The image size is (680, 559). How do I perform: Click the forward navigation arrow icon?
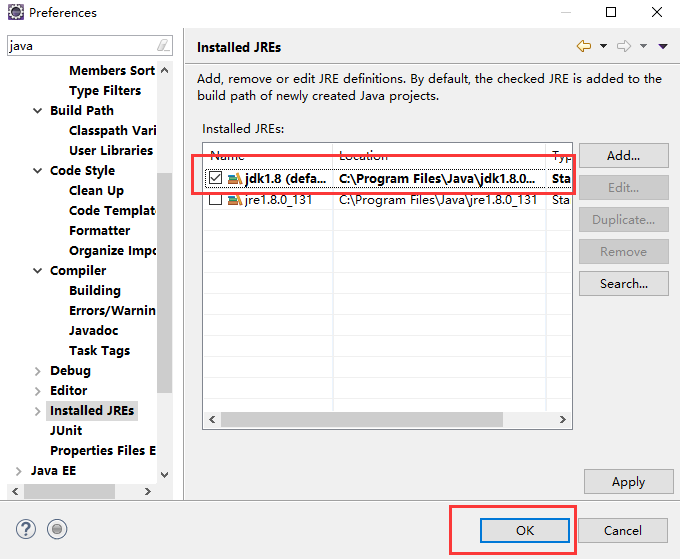pyautogui.click(x=624, y=46)
